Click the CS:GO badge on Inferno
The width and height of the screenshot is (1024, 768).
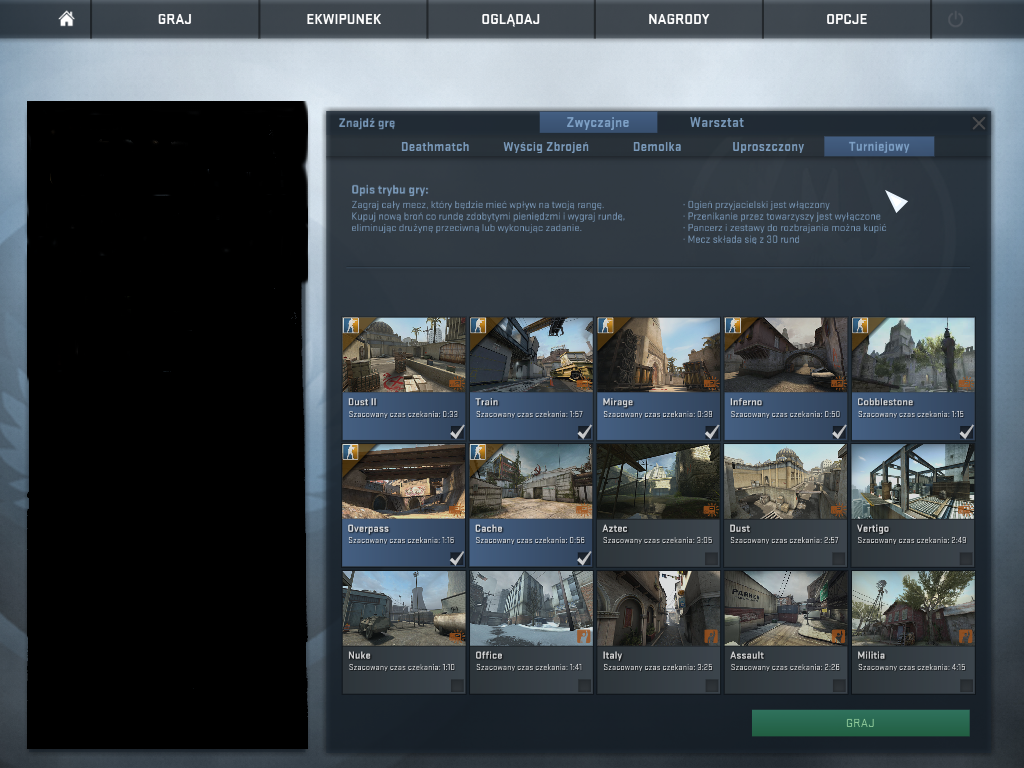(733, 325)
